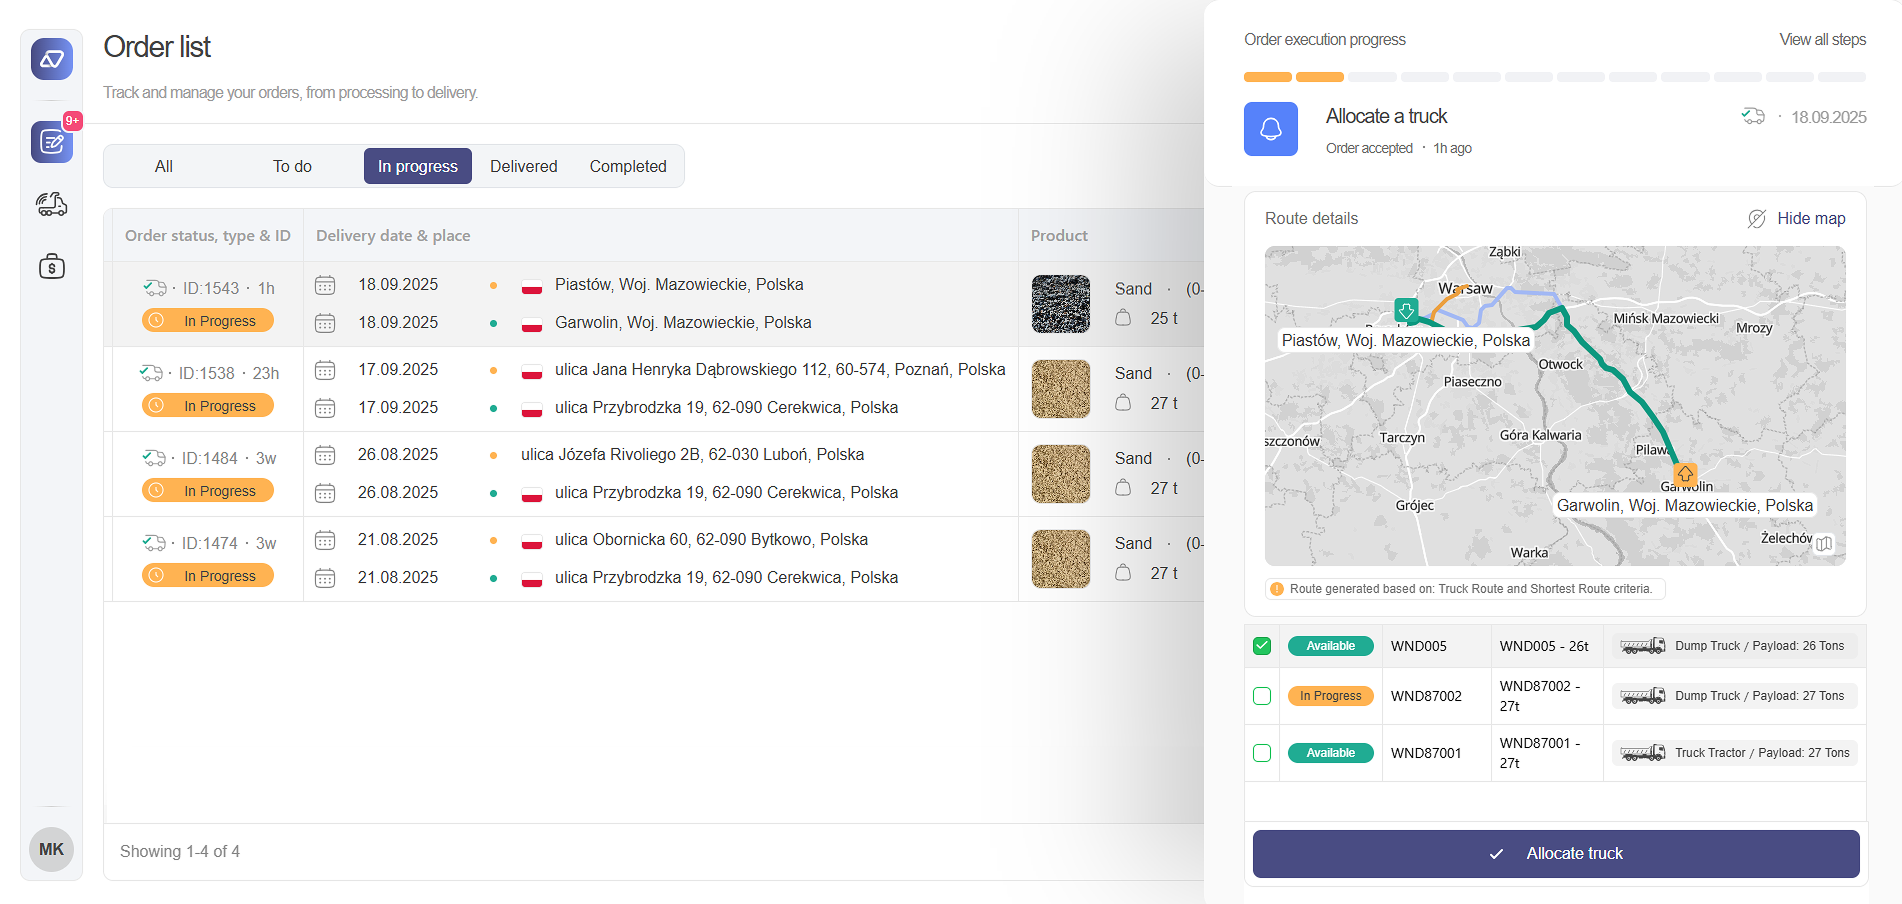Select the WND87002 truck checkbox
Image resolution: width=1902 pixels, height=904 pixels.
point(1262,696)
